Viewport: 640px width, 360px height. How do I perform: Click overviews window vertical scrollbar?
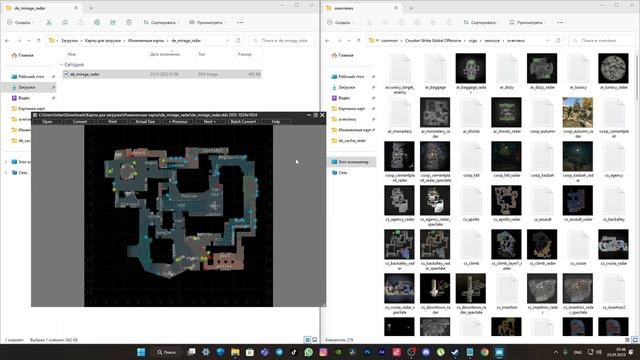tap(637, 78)
